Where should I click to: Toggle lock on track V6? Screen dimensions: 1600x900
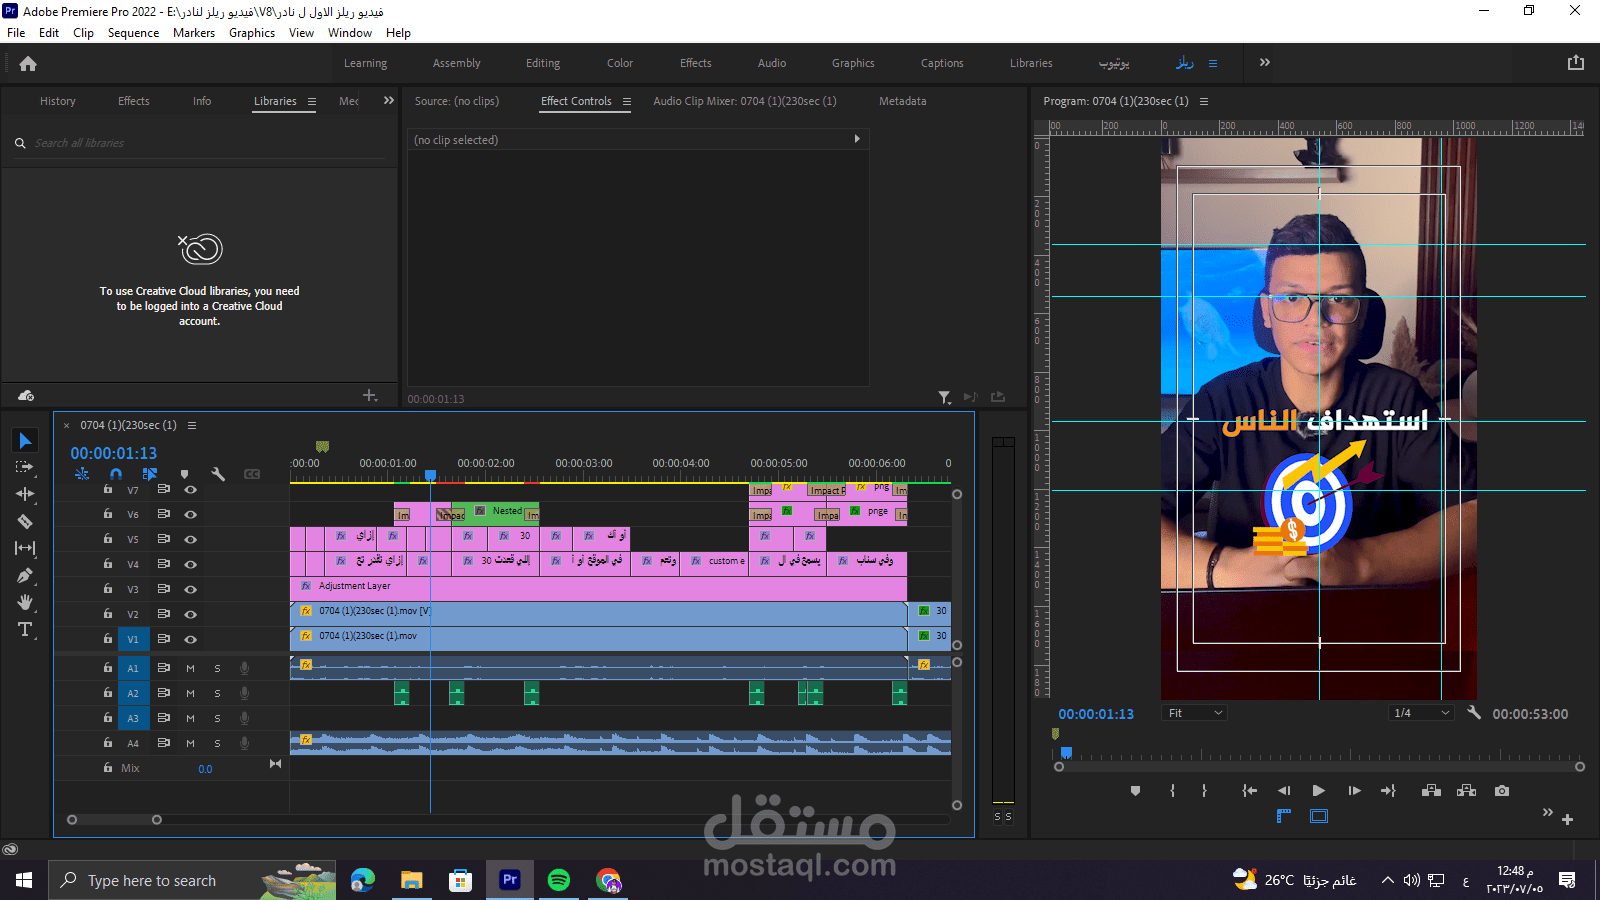click(x=108, y=514)
